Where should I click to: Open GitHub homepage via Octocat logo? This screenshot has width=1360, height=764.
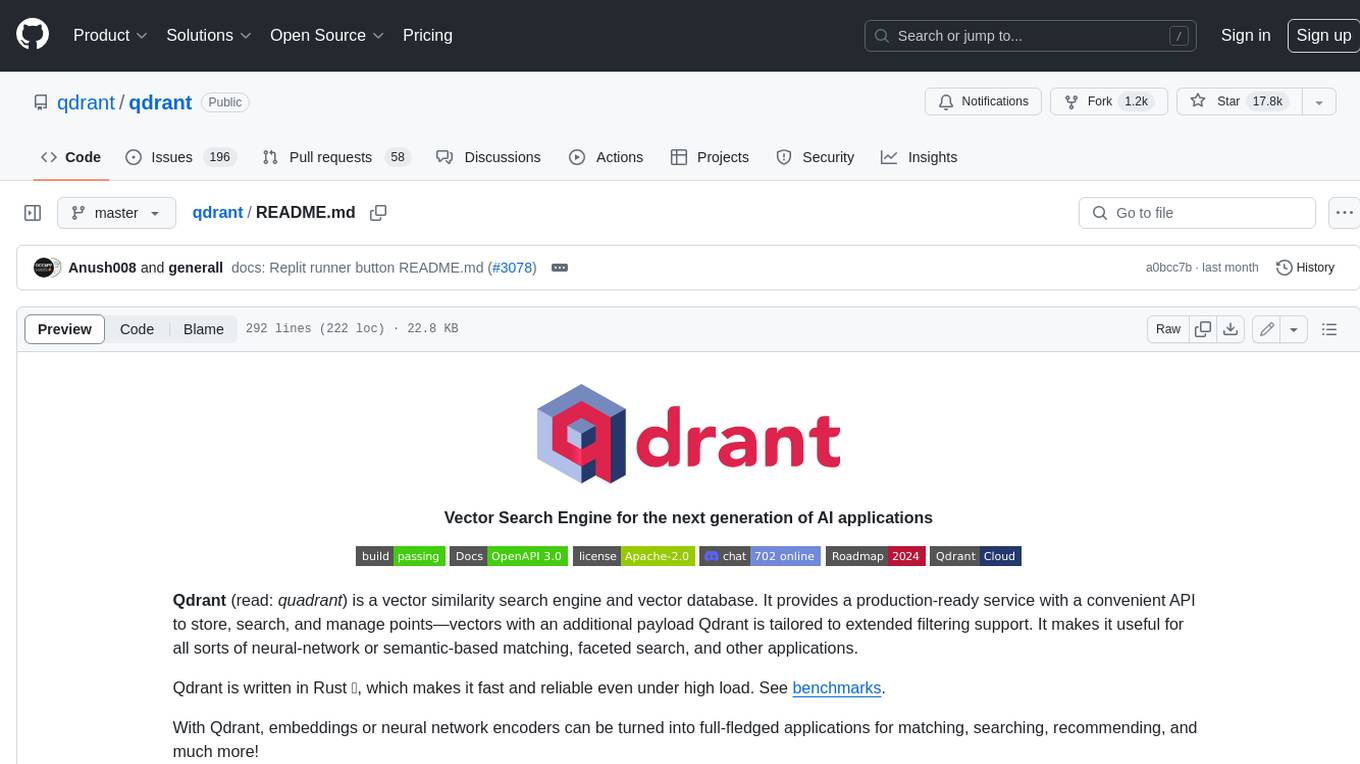coord(32,35)
